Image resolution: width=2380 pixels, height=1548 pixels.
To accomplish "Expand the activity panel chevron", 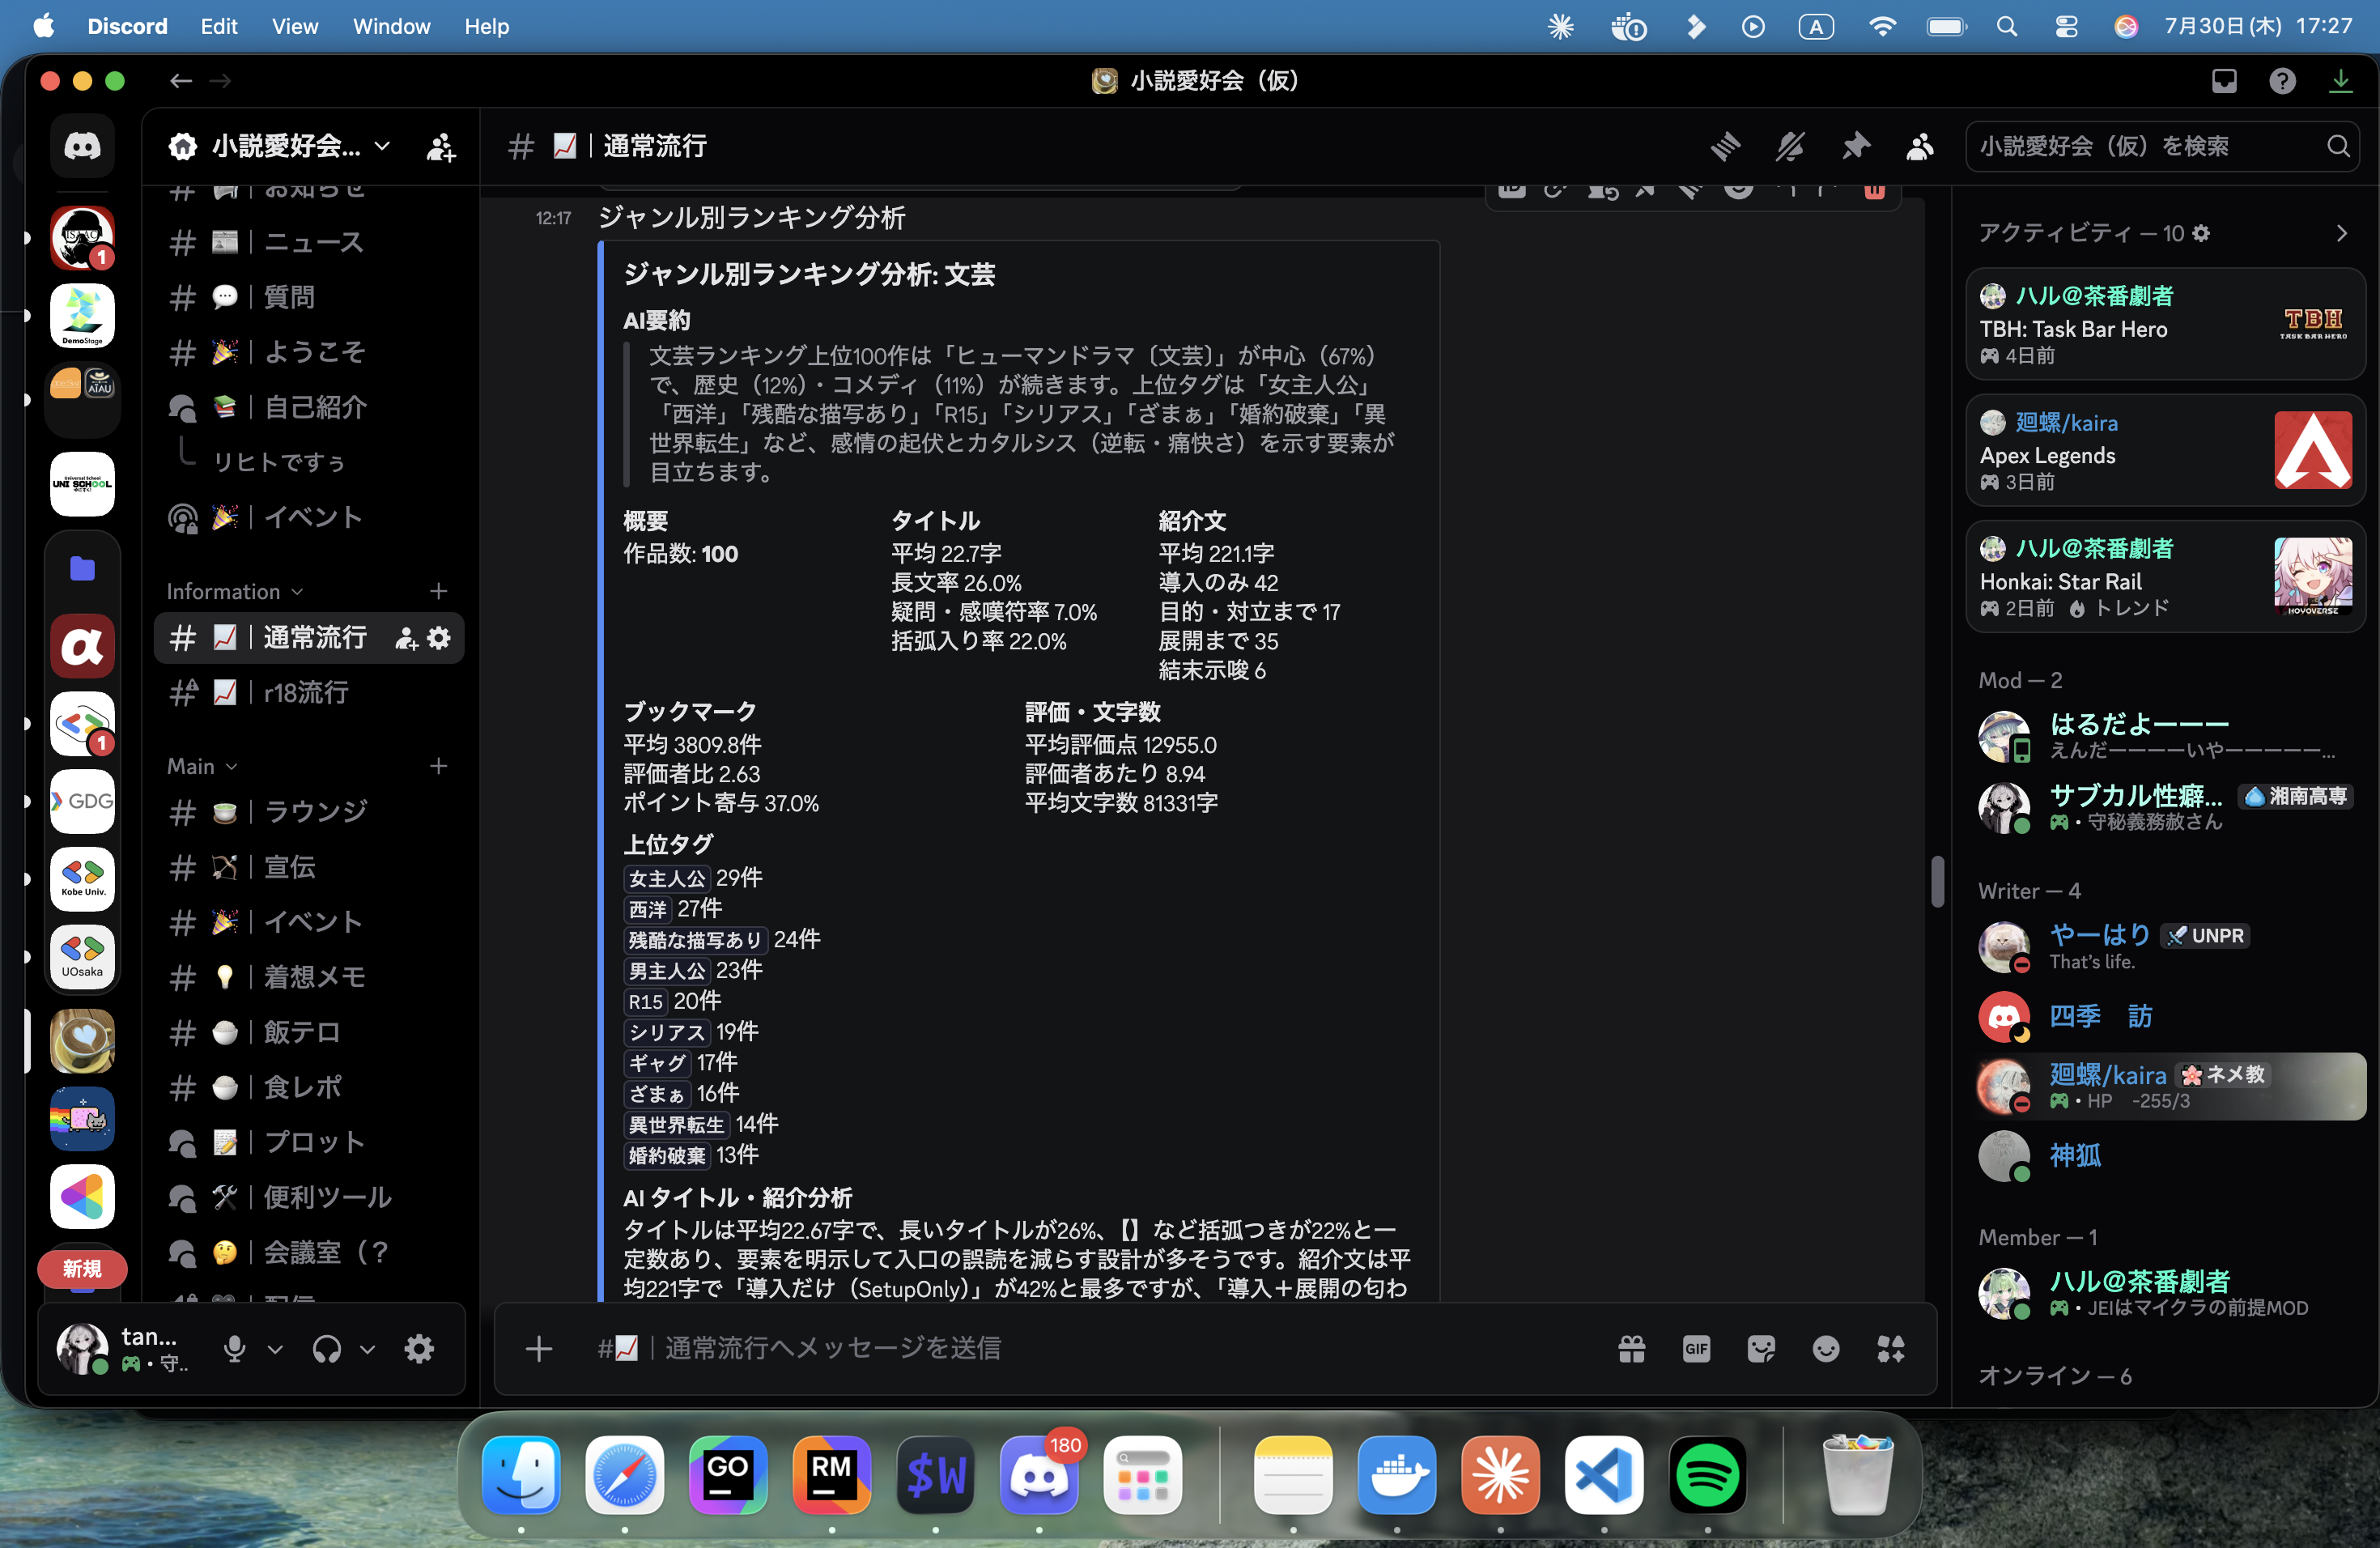I will 2341,233.
